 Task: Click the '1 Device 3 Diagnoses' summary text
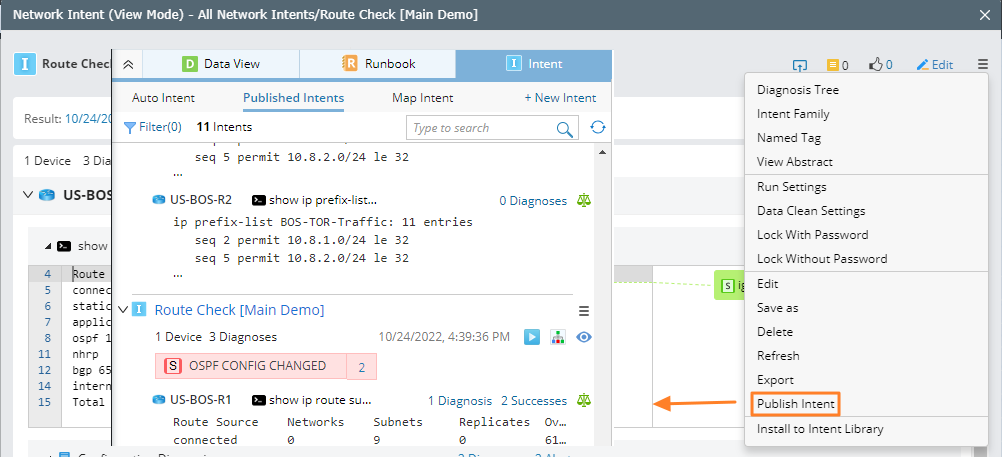tap(216, 337)
